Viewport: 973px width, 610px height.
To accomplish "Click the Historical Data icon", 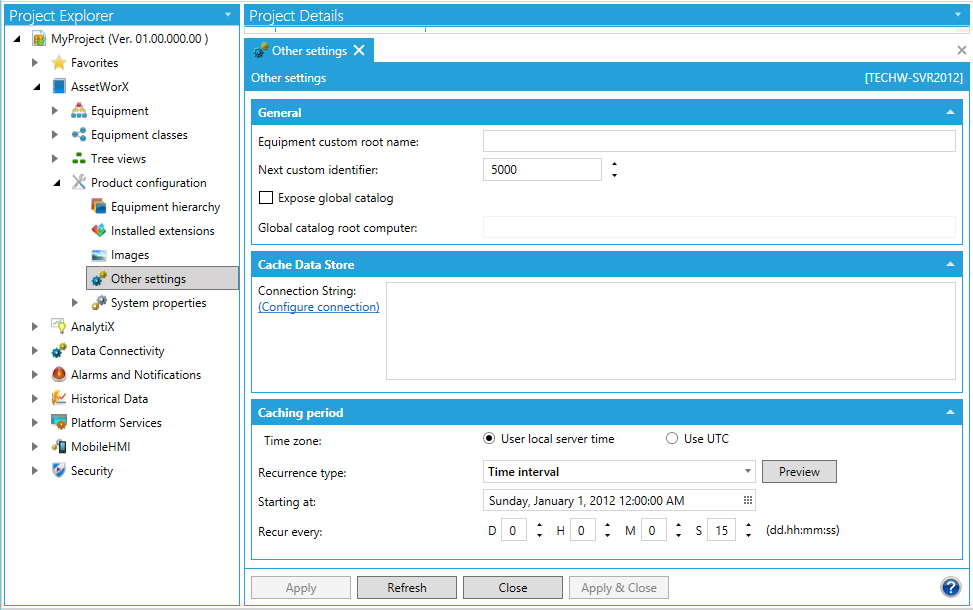I will tap(59, 399).
